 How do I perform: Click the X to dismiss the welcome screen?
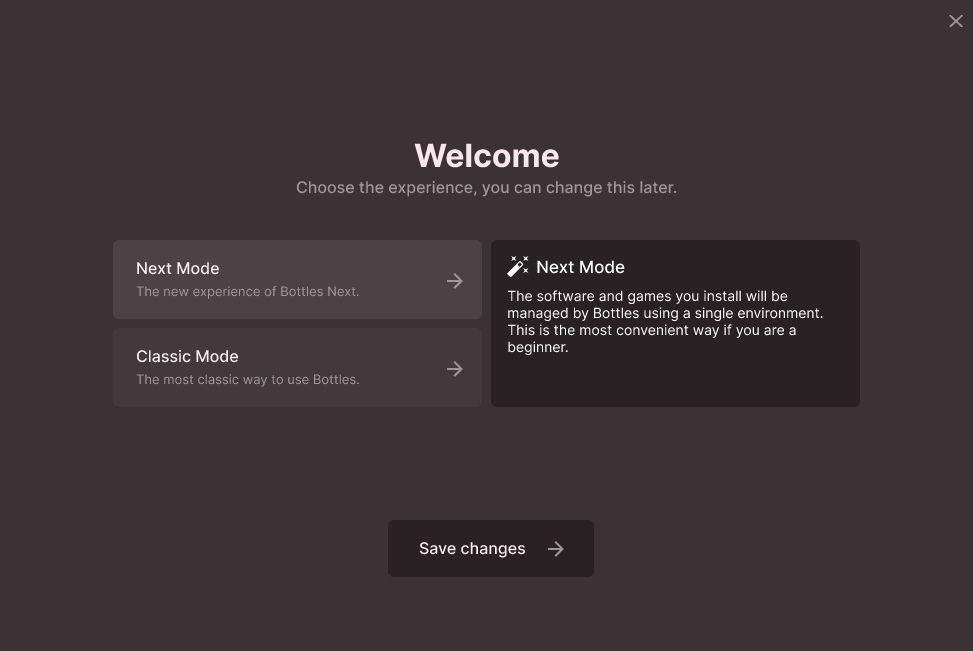click(x=955, y=21)
